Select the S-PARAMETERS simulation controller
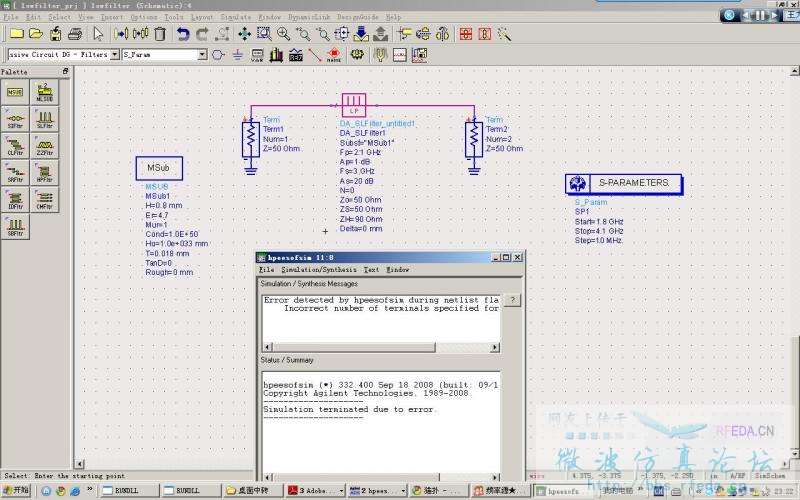Viewport: 800px width, 500px height. 623,183
